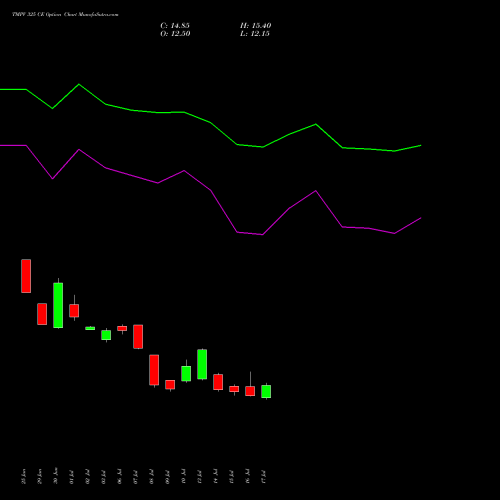Click the chart title text at top-left

65,15
